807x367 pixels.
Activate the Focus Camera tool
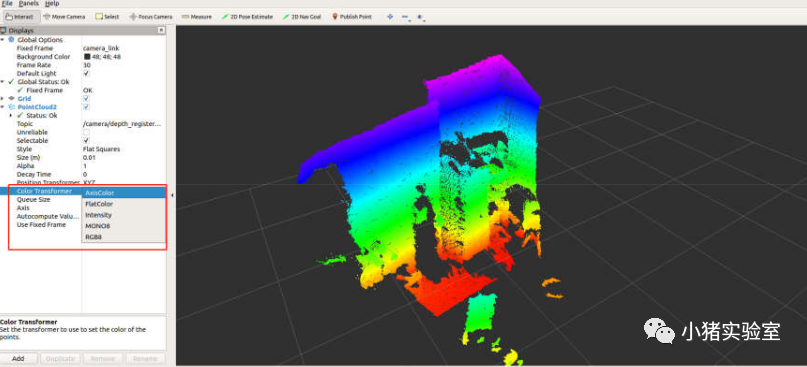pyautogui.click(x=151, y=16)
